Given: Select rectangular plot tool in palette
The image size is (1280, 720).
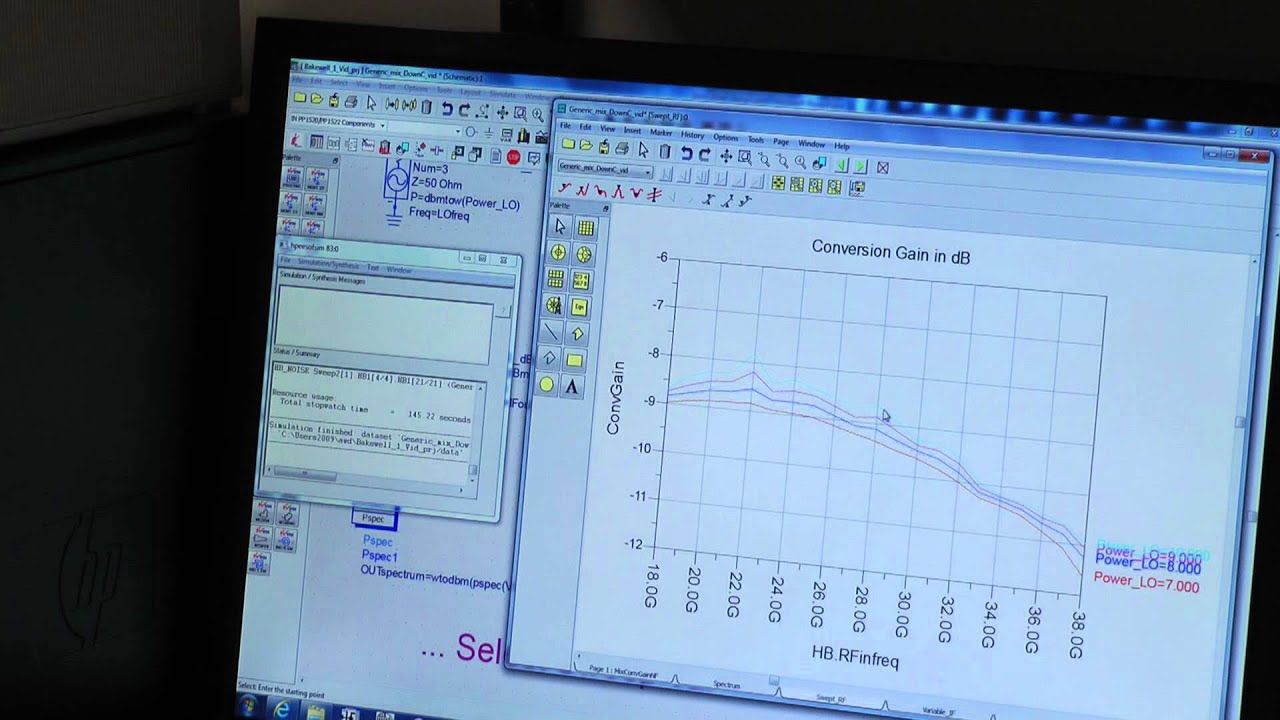Looking at the screenshot, I should 586,228.
